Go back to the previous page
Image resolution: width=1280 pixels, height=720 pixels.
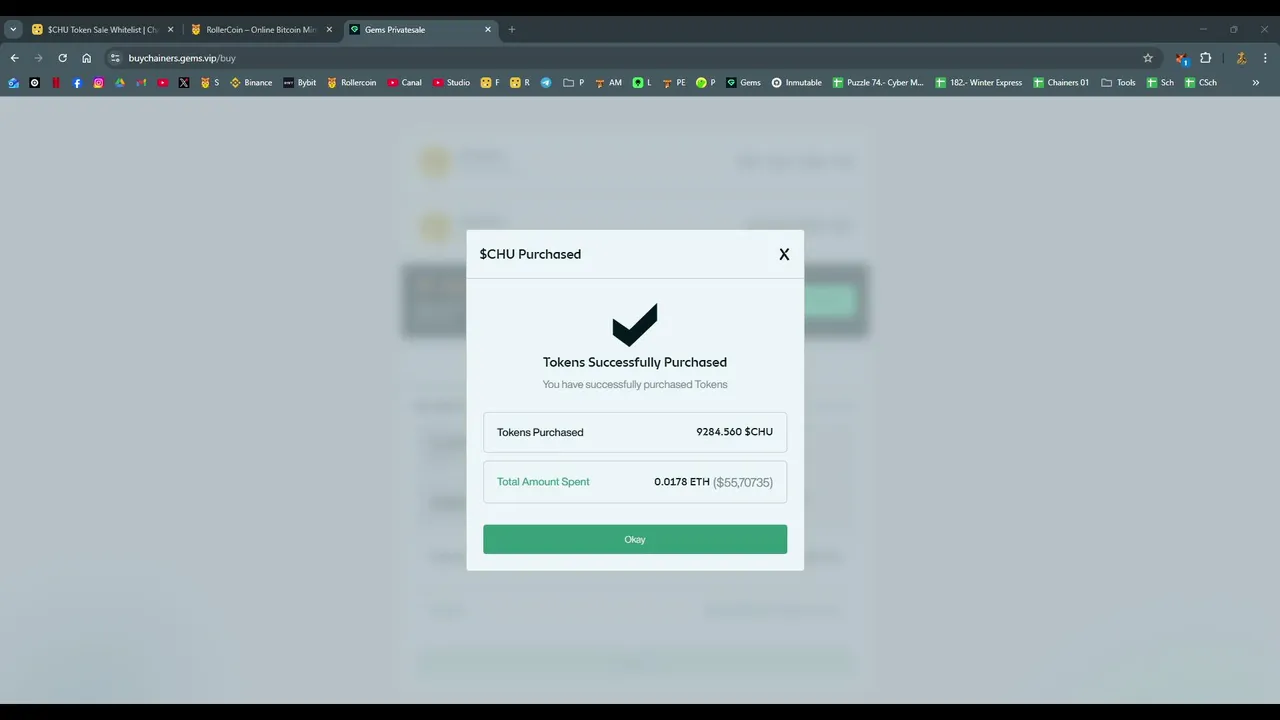(x=14, y=58)
